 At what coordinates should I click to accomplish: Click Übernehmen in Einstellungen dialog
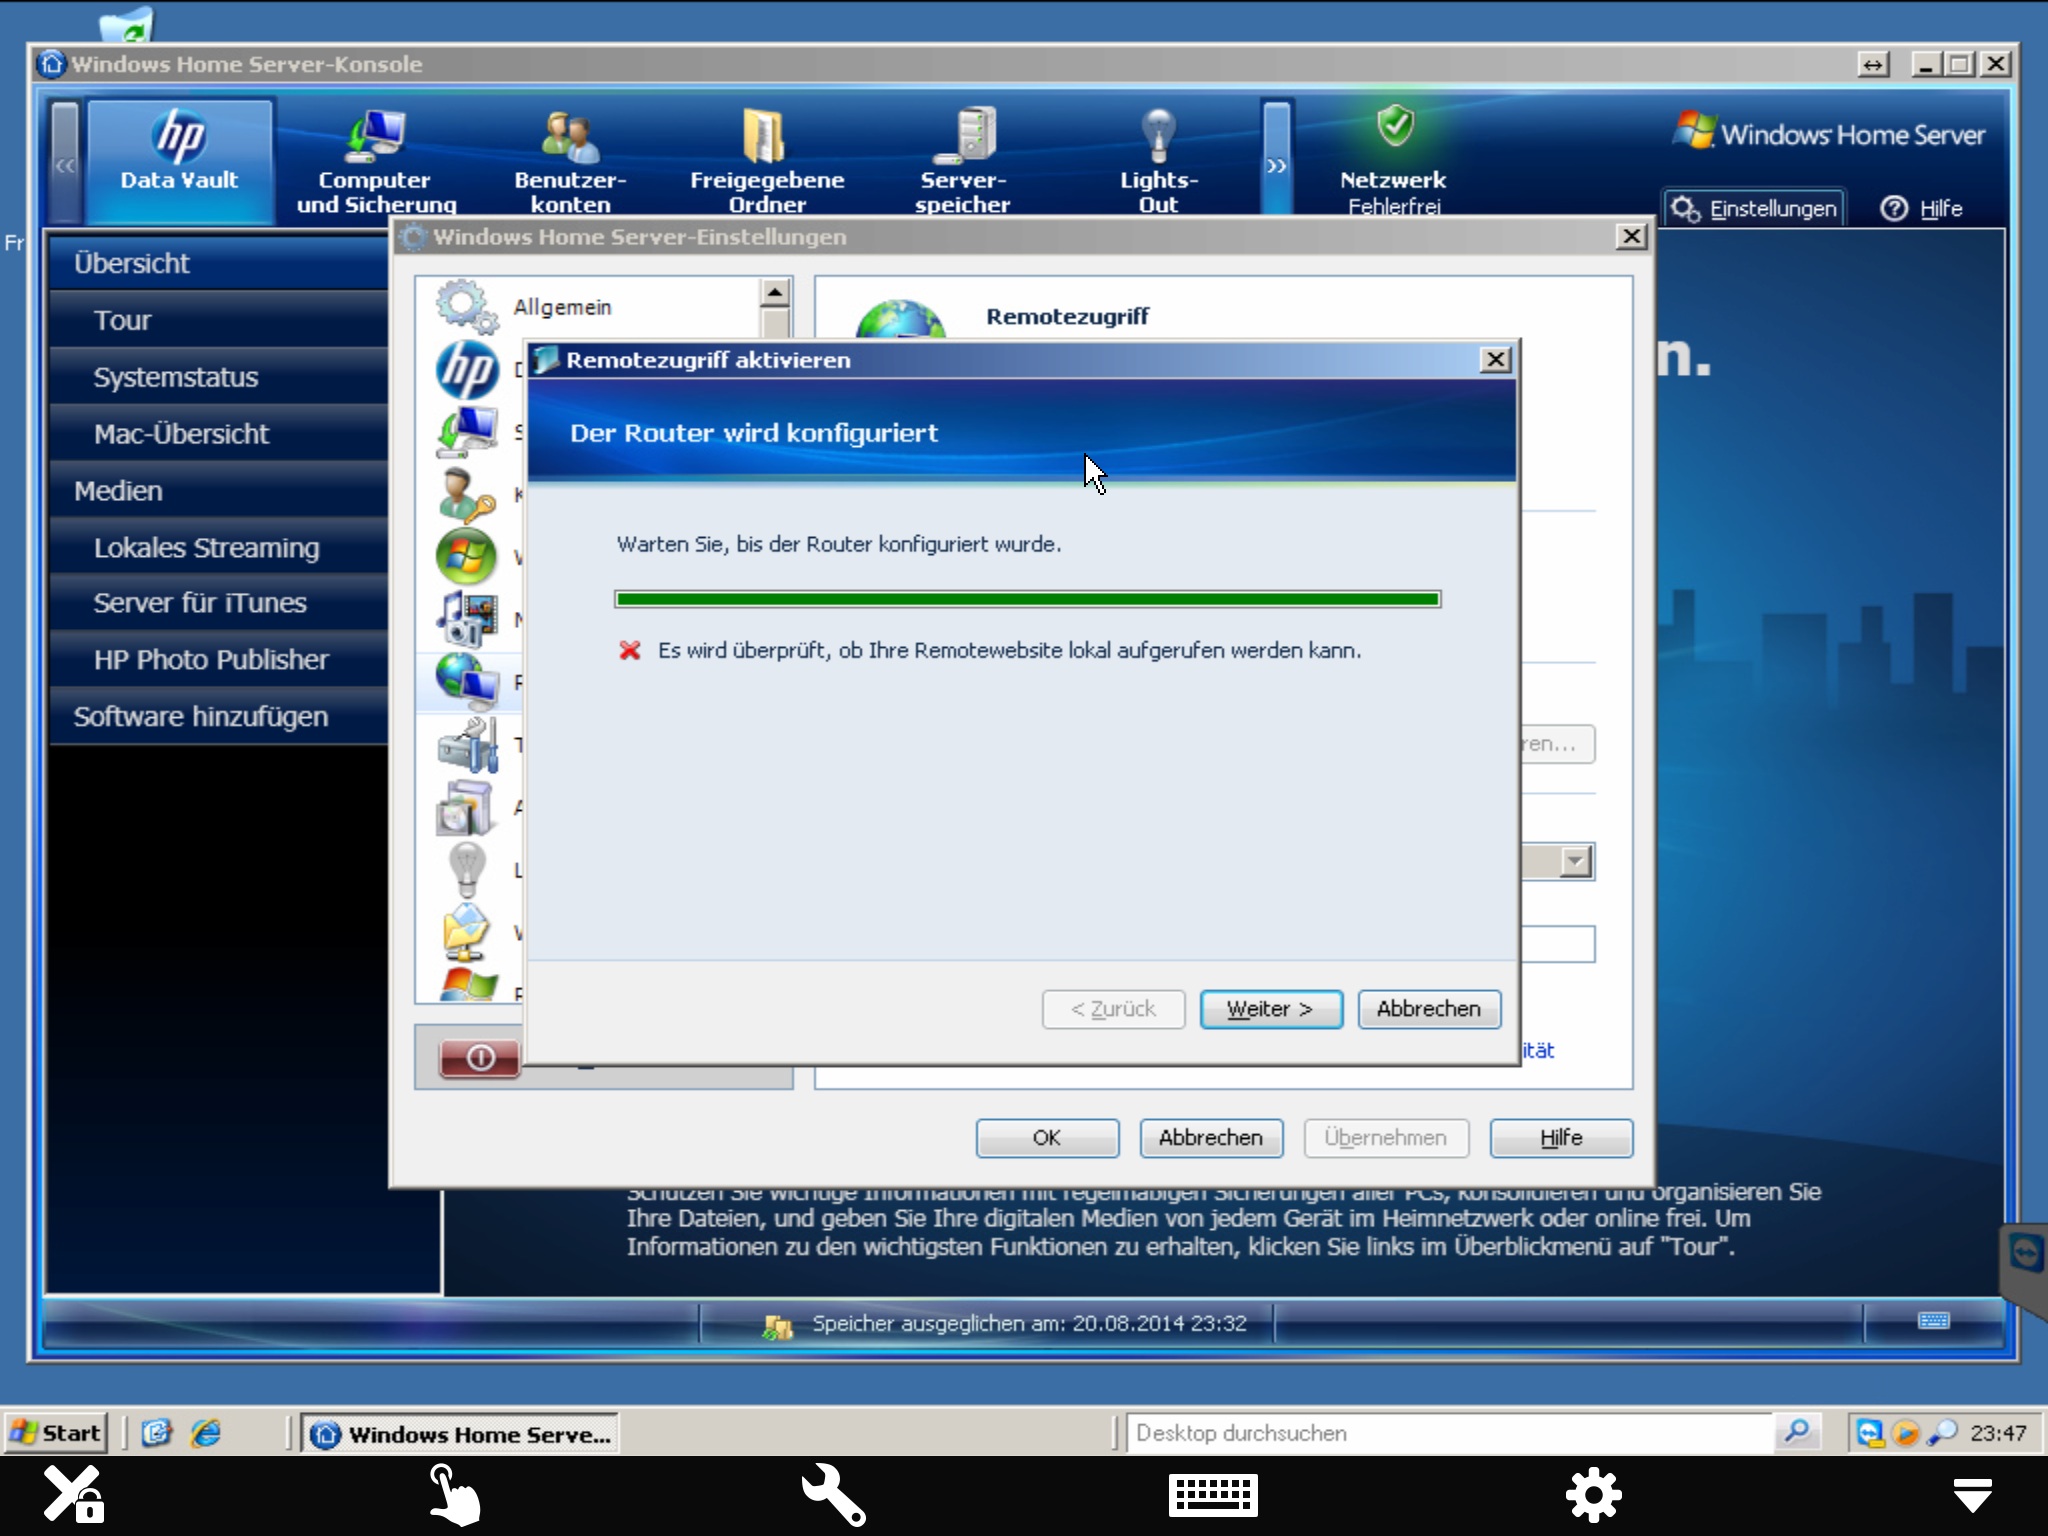point(1386,1138)
